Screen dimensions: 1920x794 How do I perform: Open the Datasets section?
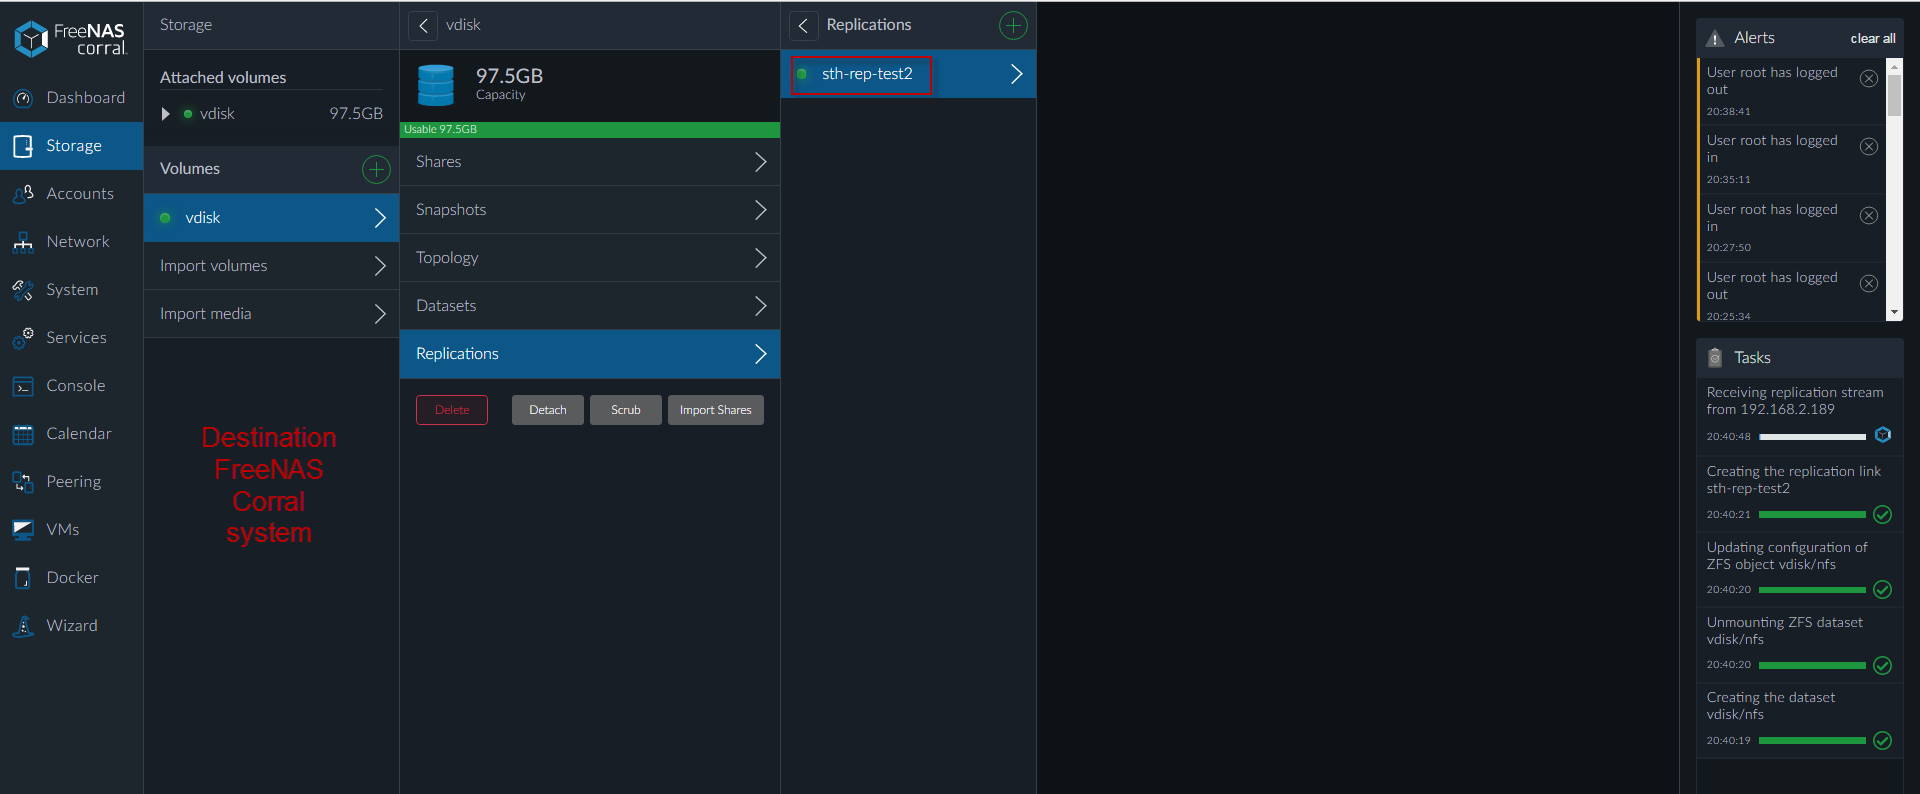[x=590, y=306]
